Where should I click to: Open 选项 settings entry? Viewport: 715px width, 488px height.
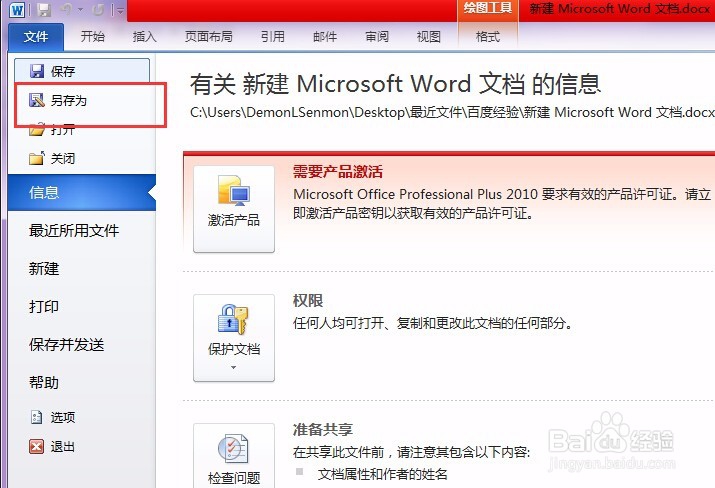pyautogui.click(x=62, y=417)
